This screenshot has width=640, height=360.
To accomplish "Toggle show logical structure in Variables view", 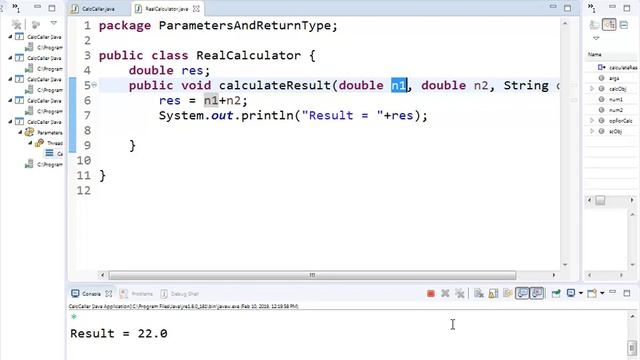I will pyautogui.click(x=609, y=25).
